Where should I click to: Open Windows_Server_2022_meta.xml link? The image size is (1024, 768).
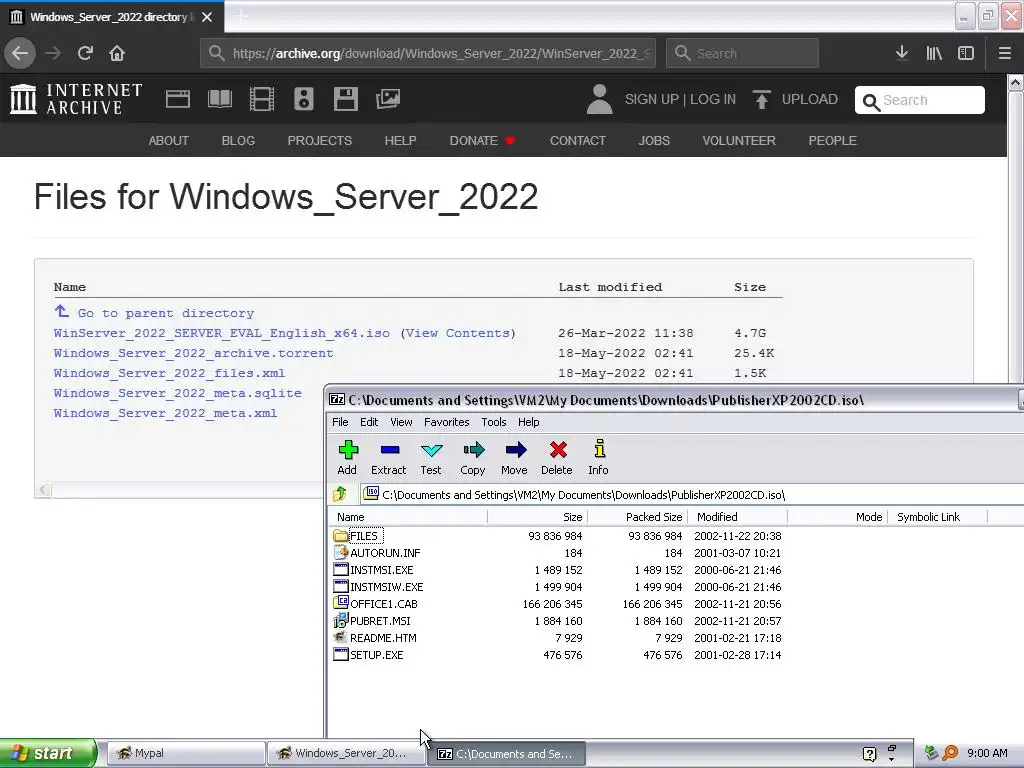(x=165, y=413)
